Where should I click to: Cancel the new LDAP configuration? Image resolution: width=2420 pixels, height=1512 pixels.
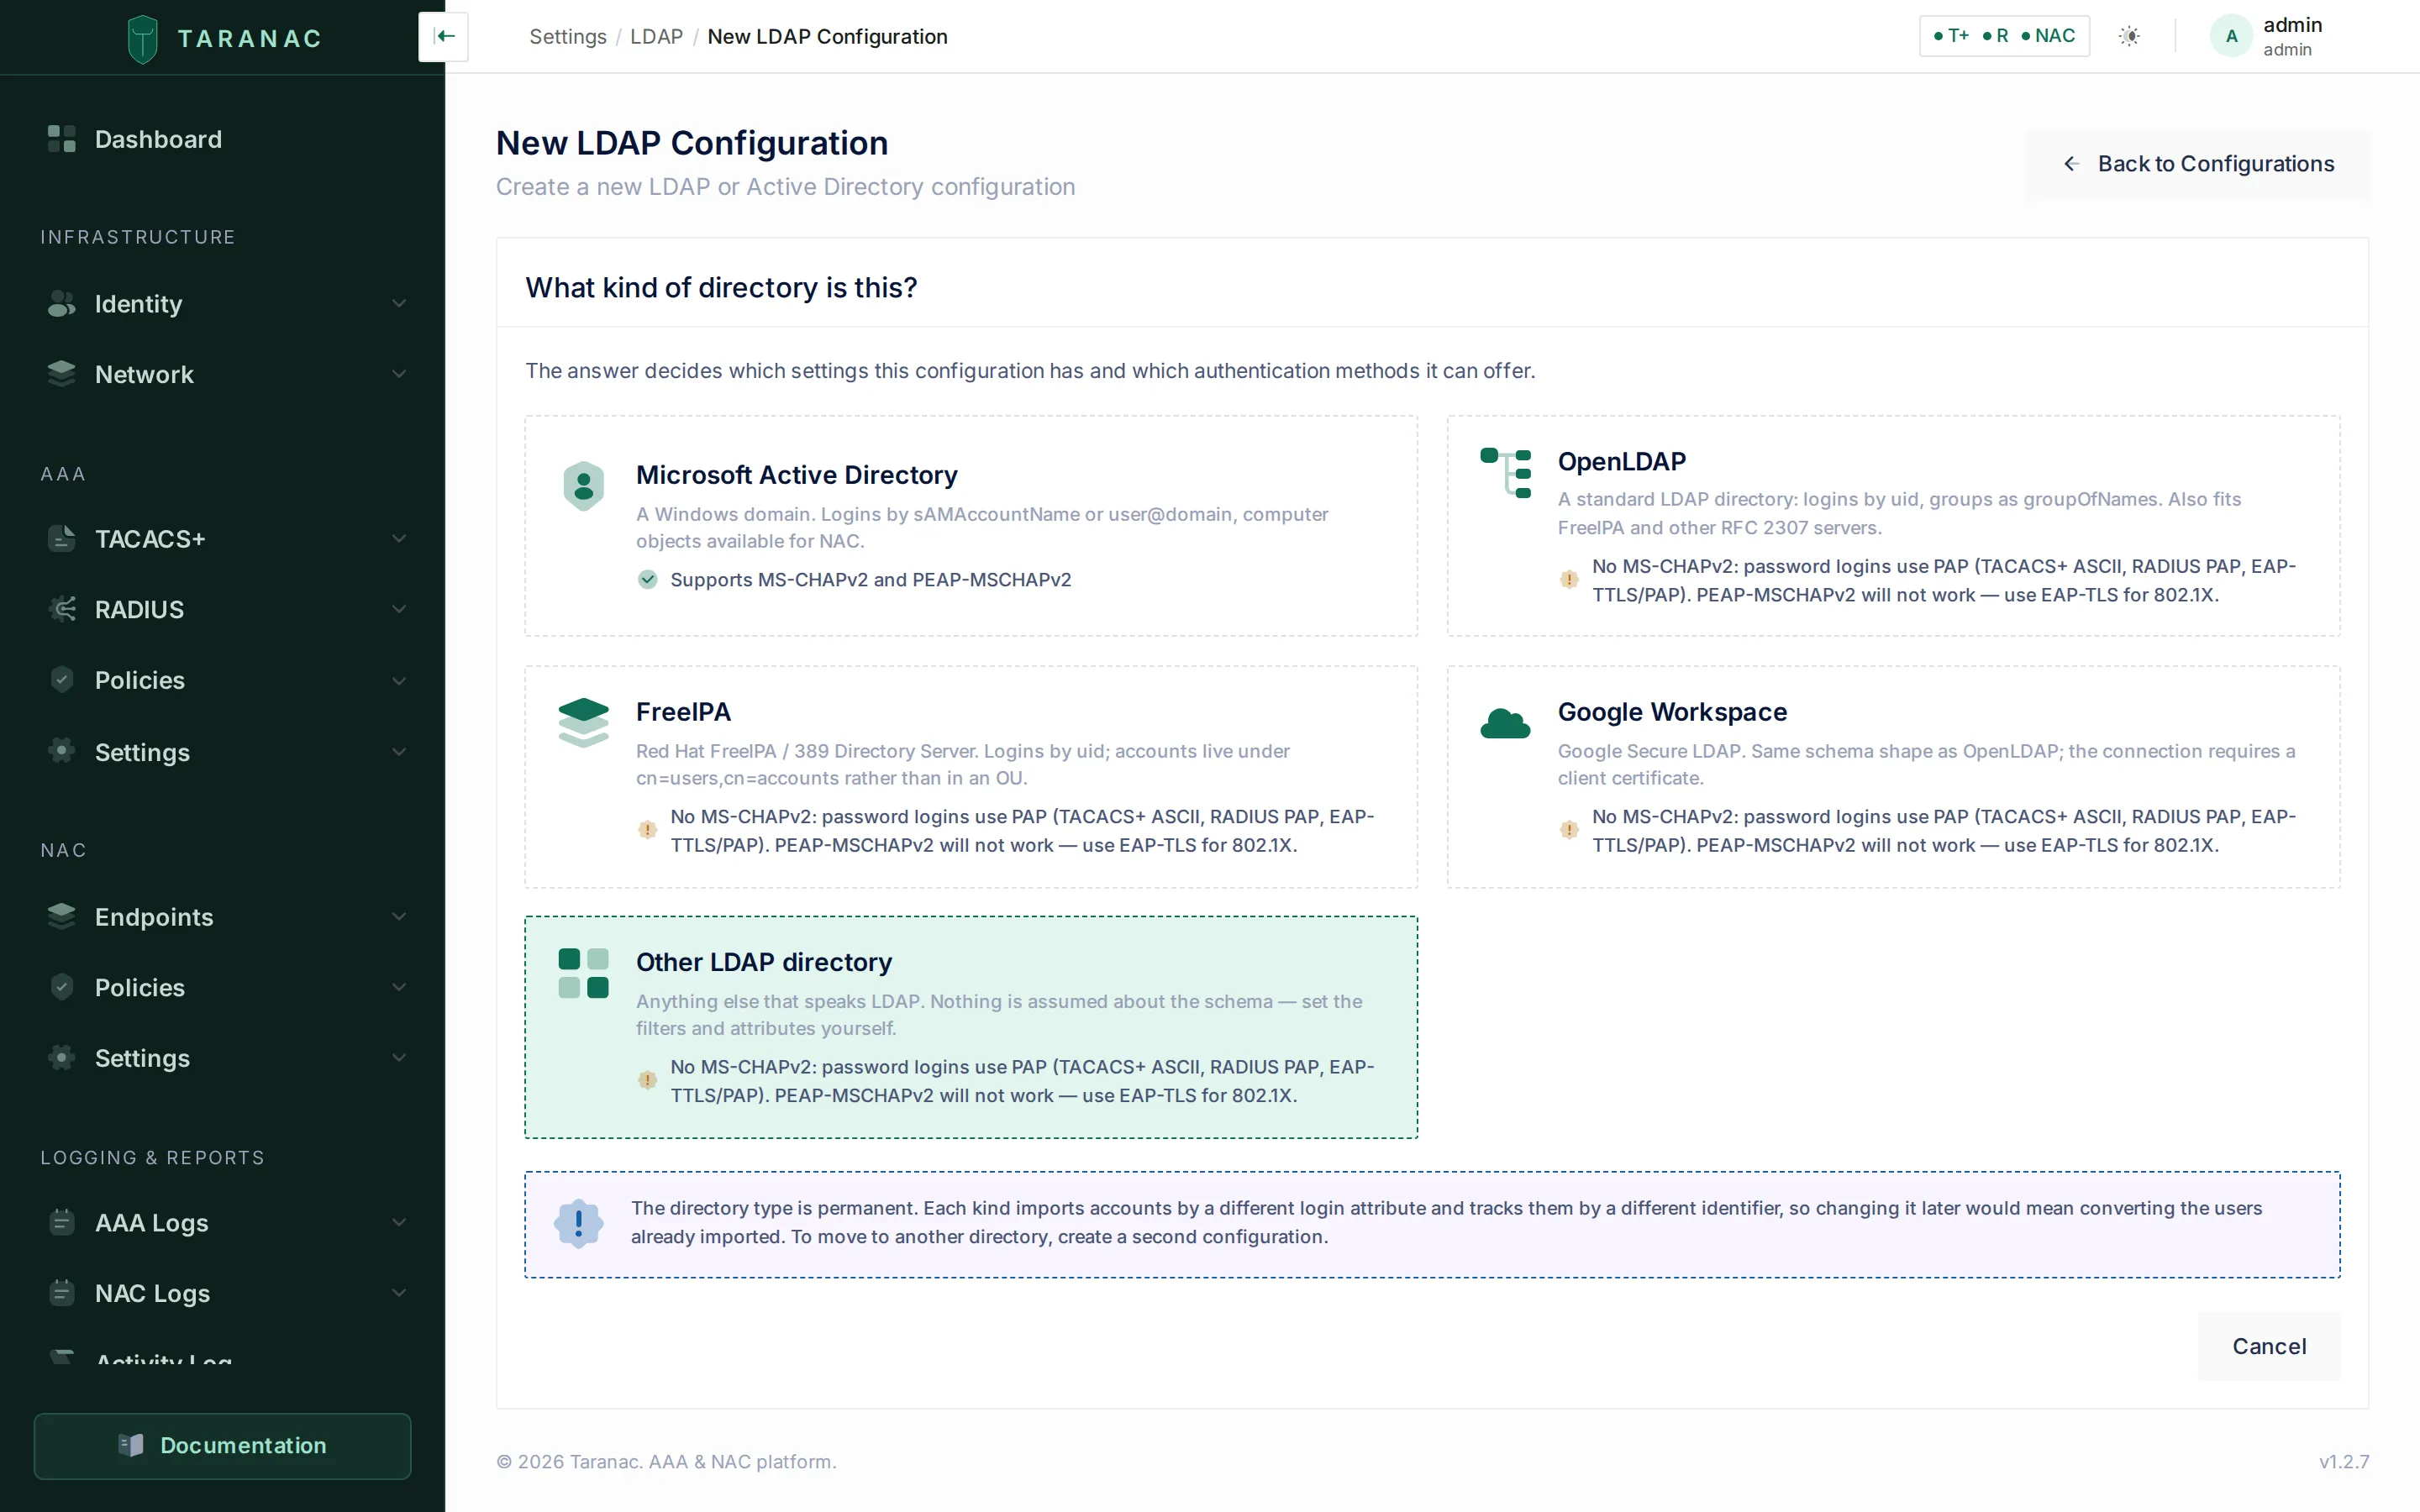pos(2269,1346)
